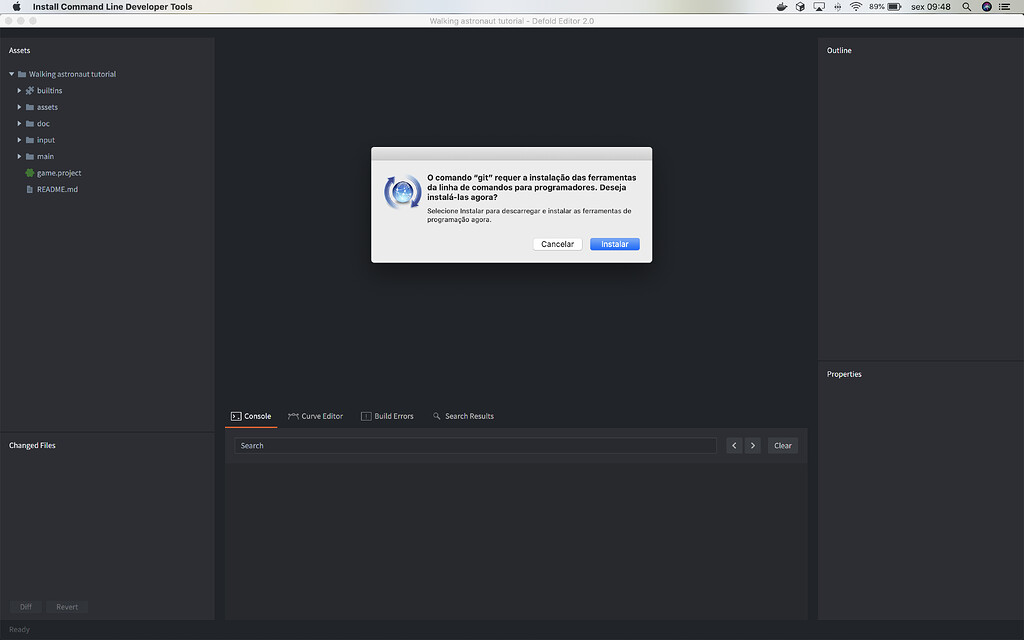Click the Search Results magnifier icon
Viewport: 1024px width, 640px height.
pos(435,416)
